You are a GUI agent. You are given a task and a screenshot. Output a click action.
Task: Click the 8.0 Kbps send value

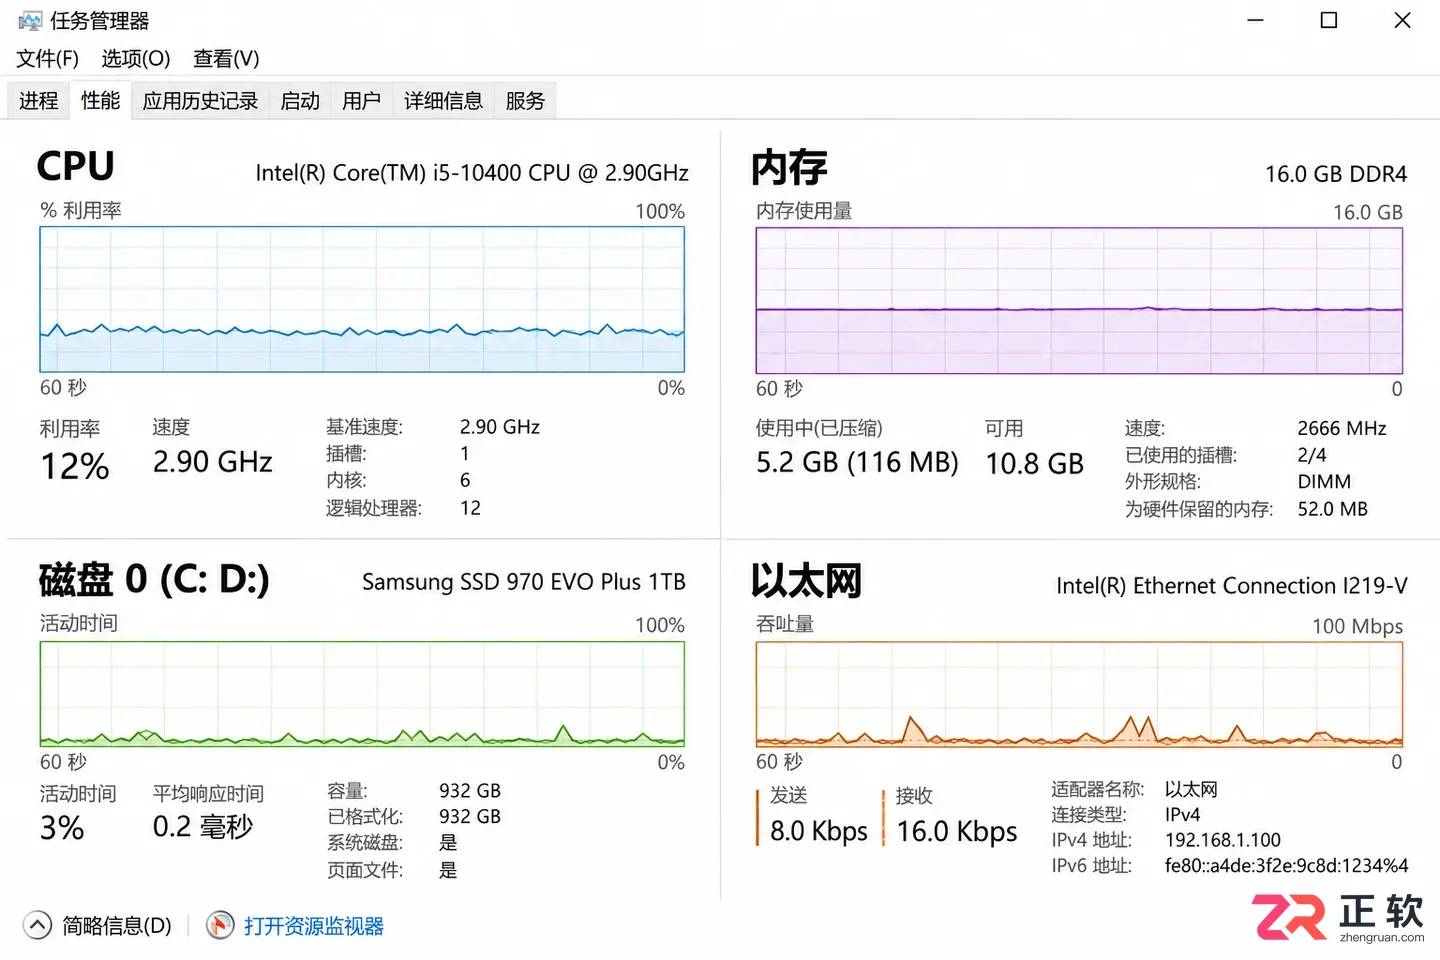(819, 831)
